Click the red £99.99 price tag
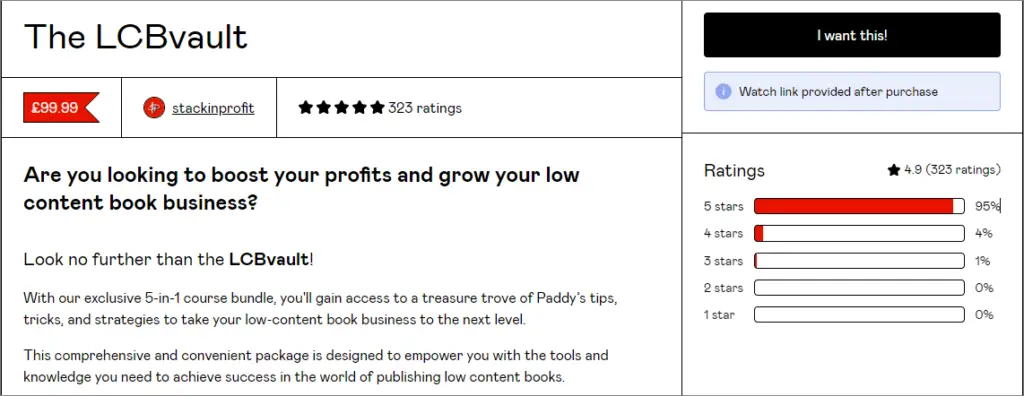 (61, 108)
